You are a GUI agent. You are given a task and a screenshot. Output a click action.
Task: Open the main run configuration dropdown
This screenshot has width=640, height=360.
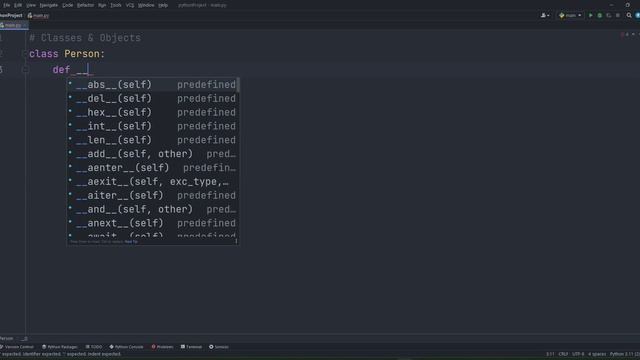click(x=570, y=16)
